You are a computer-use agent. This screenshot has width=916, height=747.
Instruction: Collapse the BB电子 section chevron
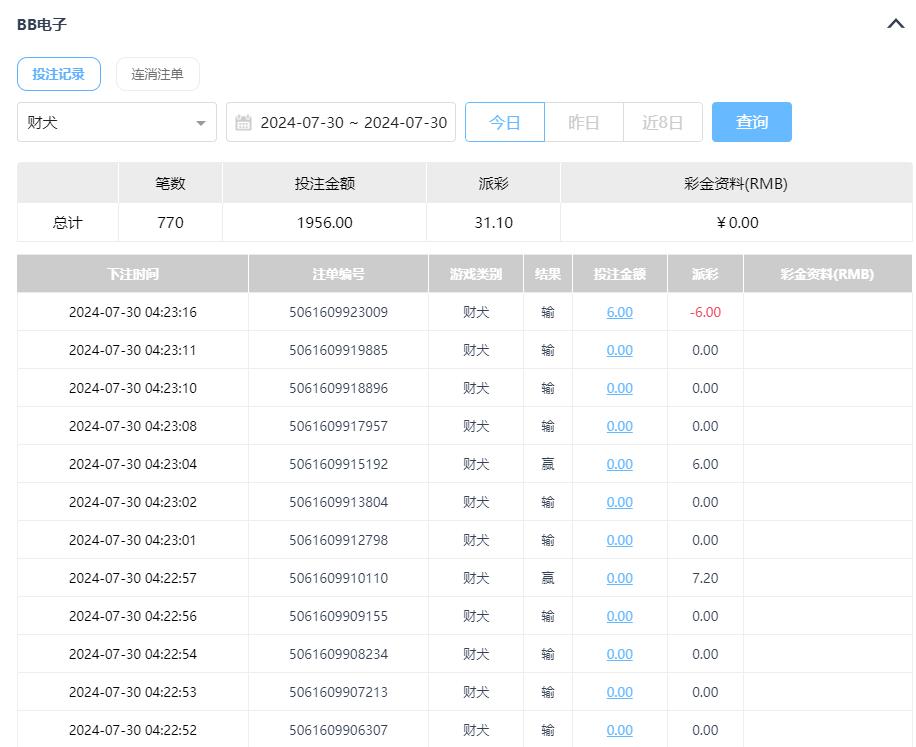895,24
